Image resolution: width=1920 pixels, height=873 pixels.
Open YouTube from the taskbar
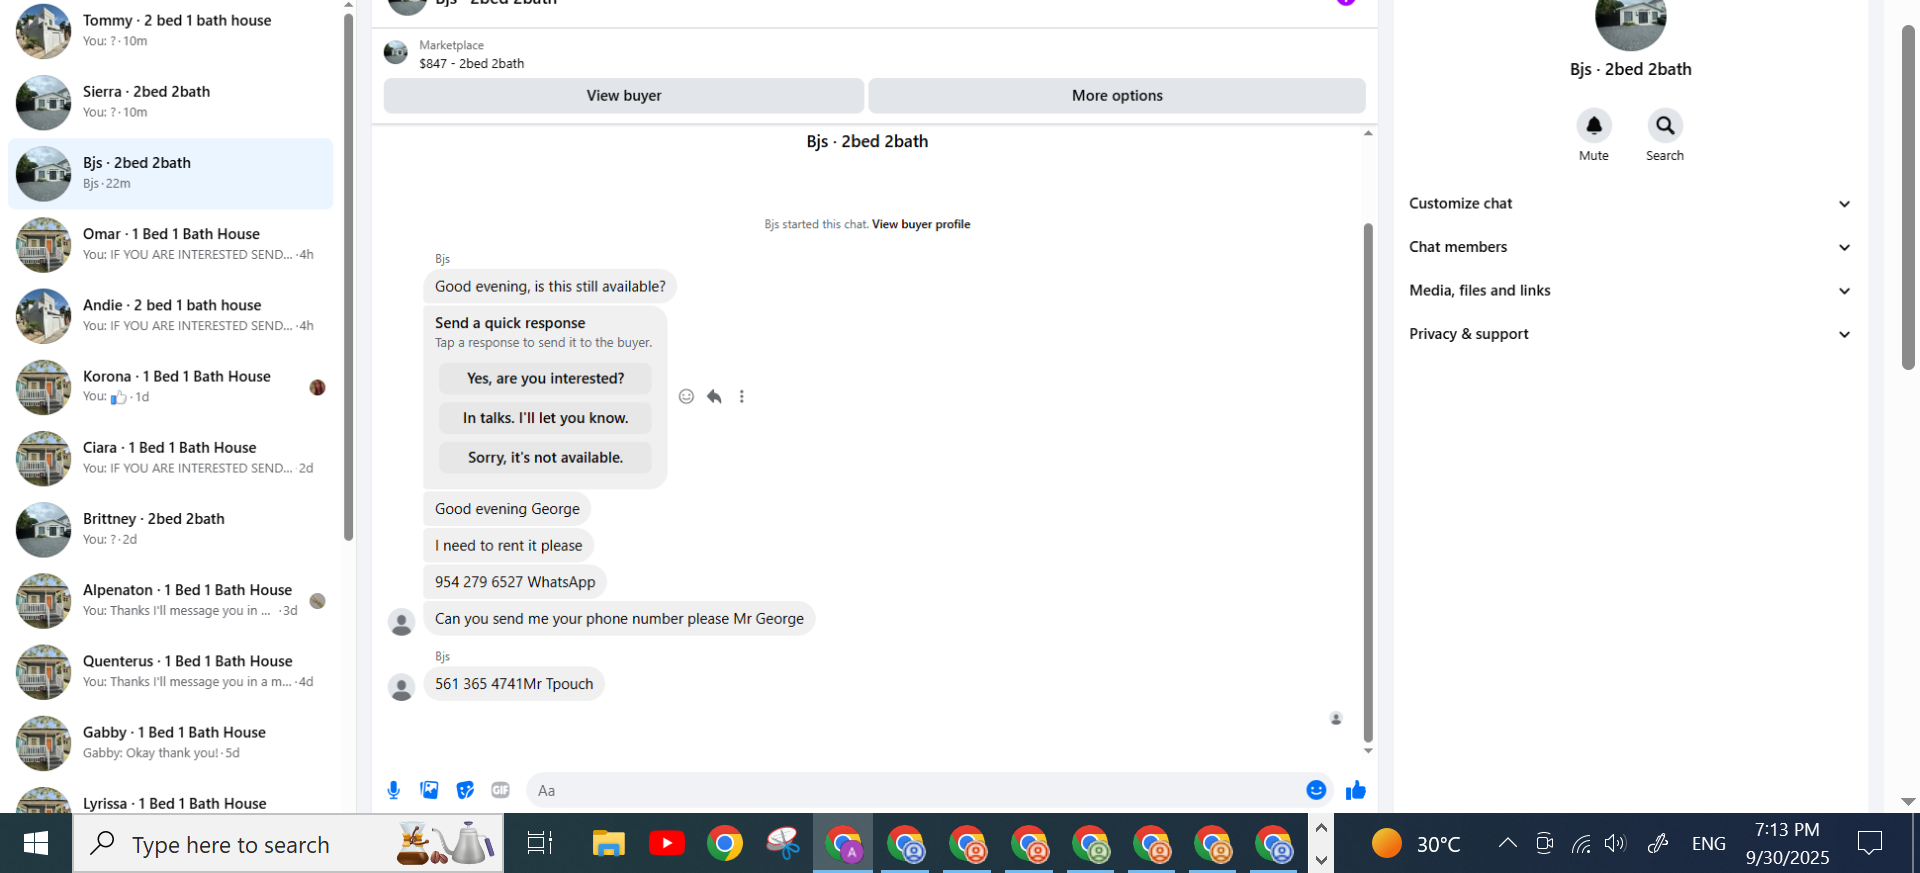(x=667, y=844)
